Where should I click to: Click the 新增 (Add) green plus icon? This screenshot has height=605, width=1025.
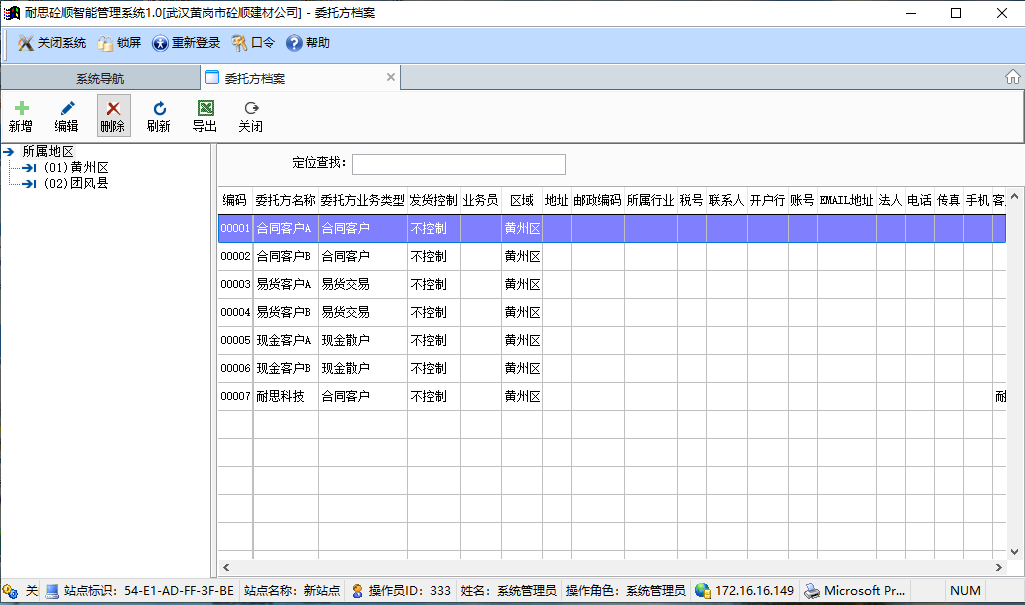click(x=21, y=109)
